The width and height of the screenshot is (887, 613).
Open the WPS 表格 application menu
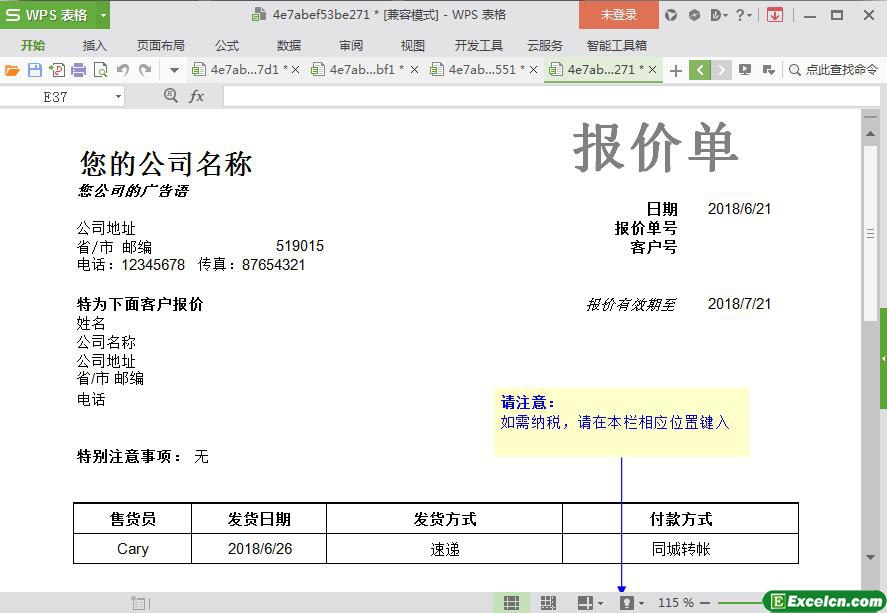(55, 15)
